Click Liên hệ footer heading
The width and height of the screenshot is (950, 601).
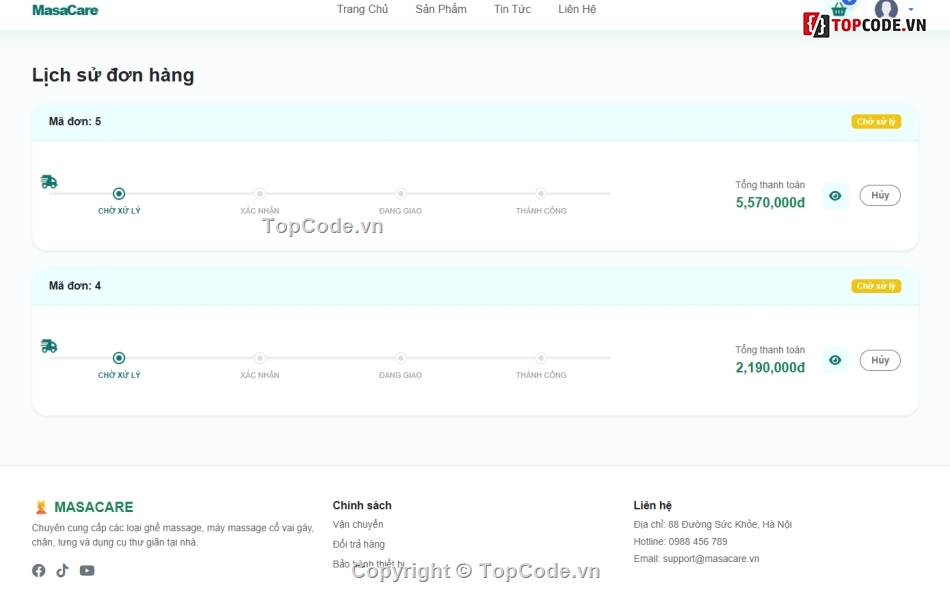(x=653, y=505)
